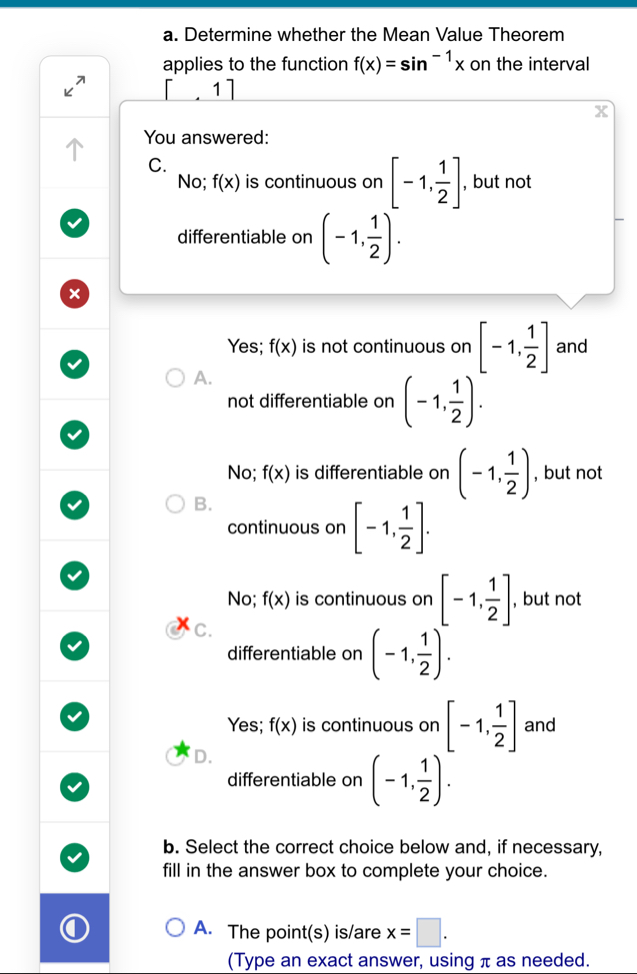The image size is (637, 974).
Task: Click the expand to fullscreen arrows icon
Action: pyautogui.click(x=74, y=87)
